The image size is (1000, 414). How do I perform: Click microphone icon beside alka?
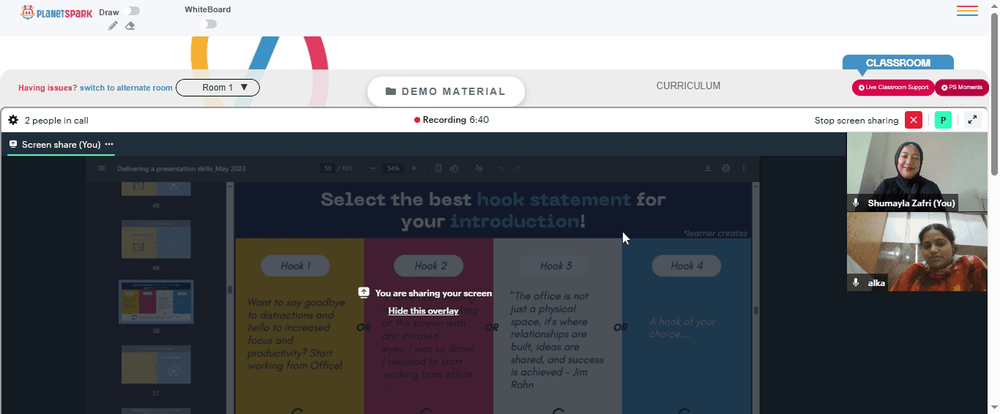click(857, 283)
